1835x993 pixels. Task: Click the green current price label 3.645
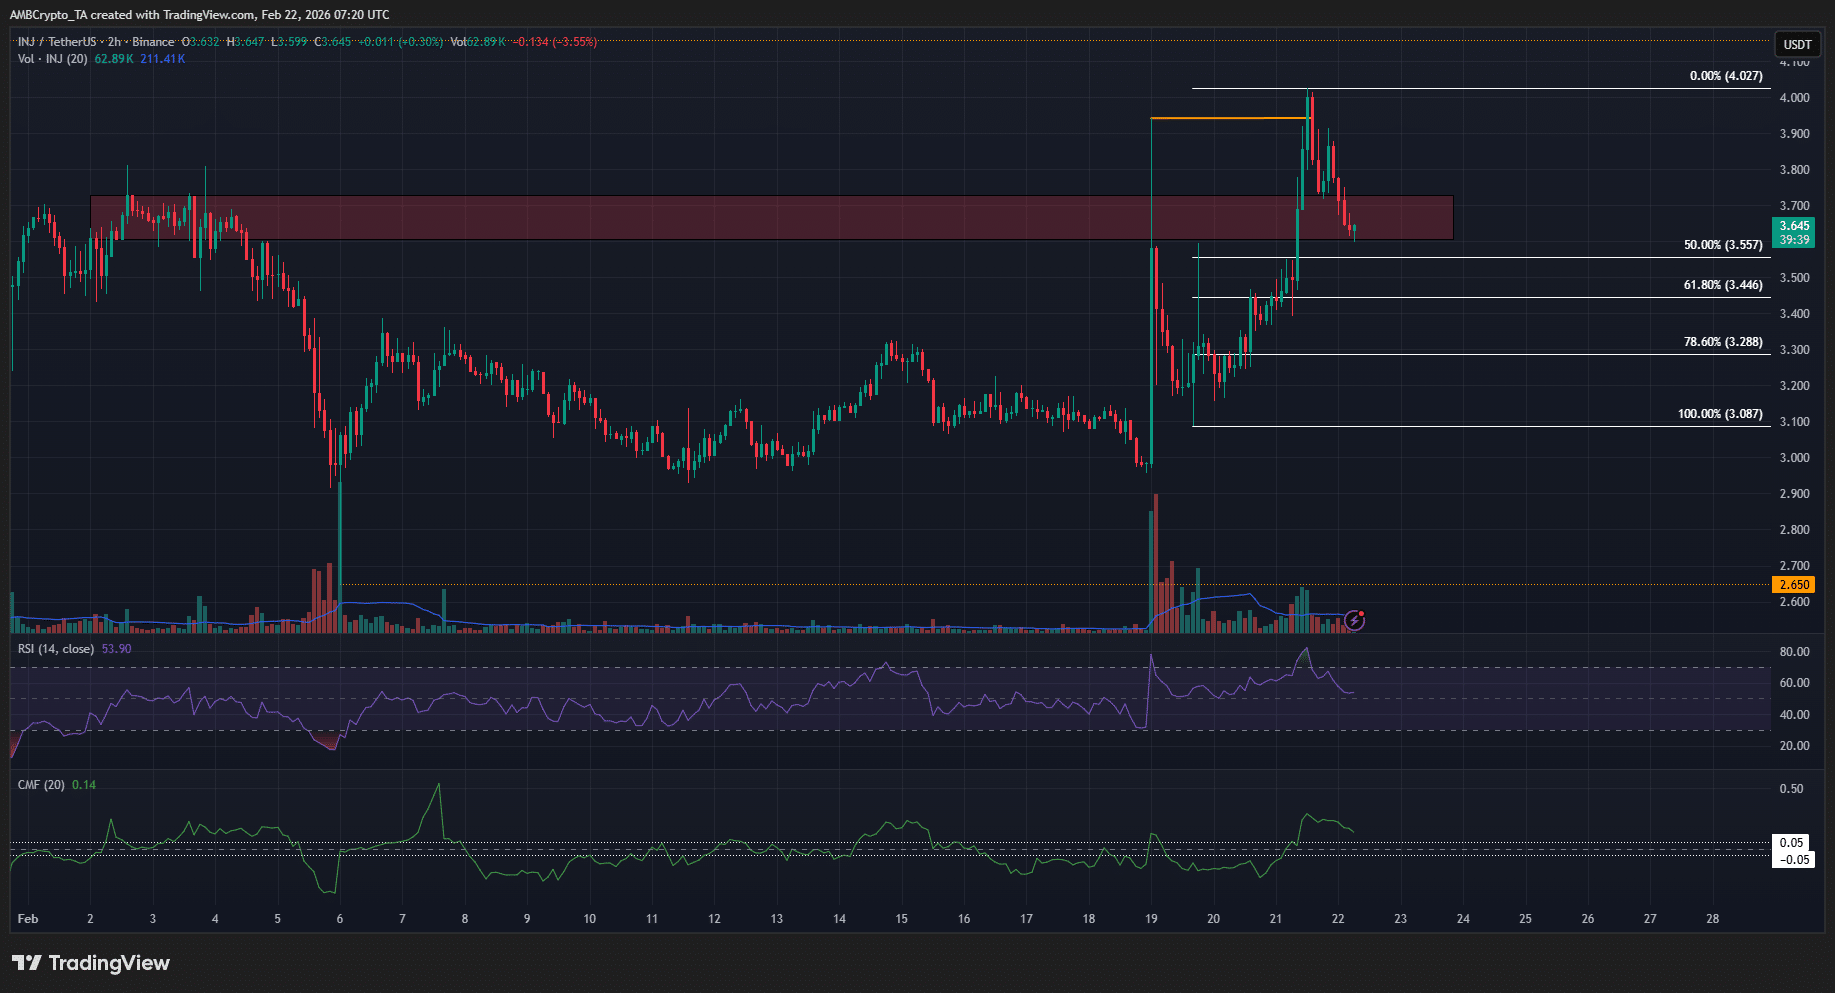click(1796, 227)
